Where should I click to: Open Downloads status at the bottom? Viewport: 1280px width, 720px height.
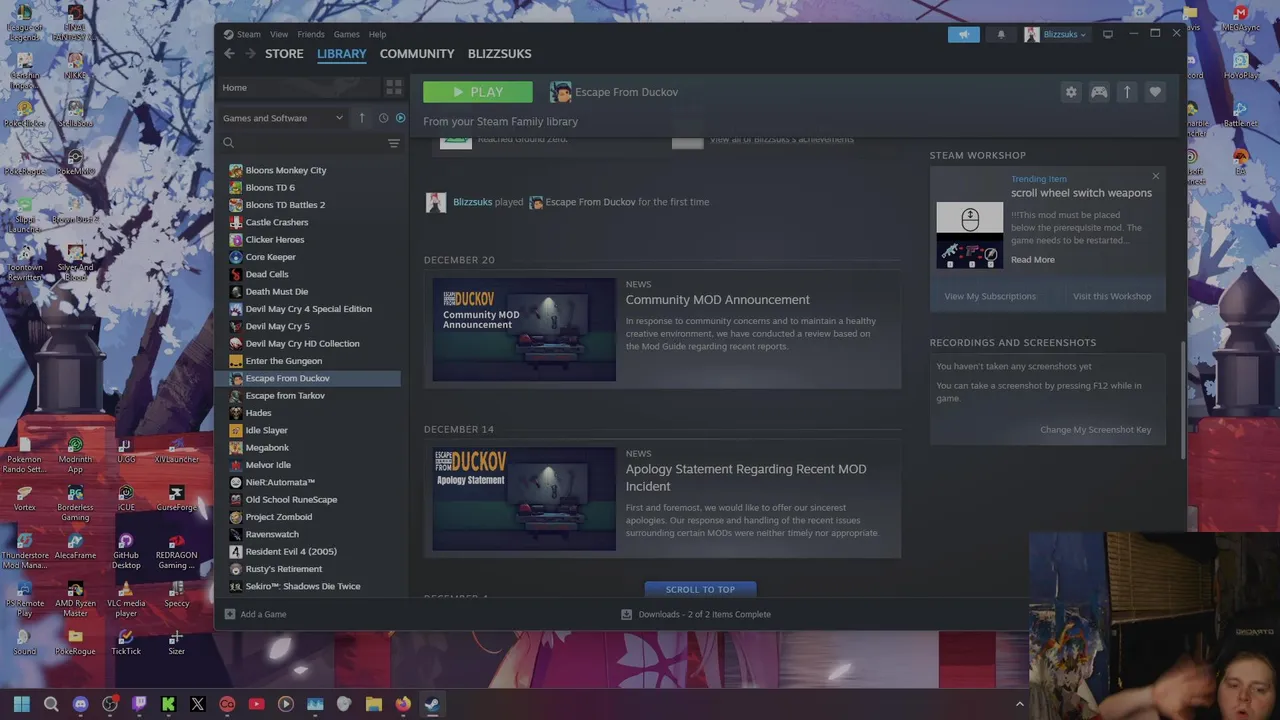click(x=696, y=614)
